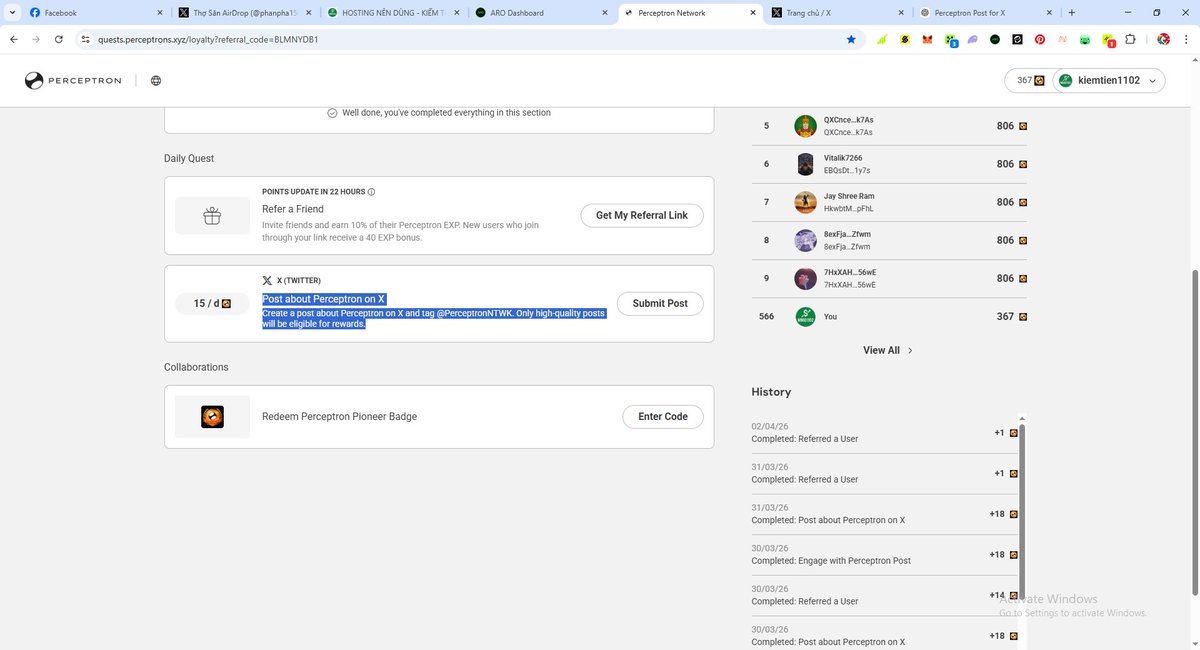
Task: Open the orange N extension icon
Action: tap(1062, 40)
